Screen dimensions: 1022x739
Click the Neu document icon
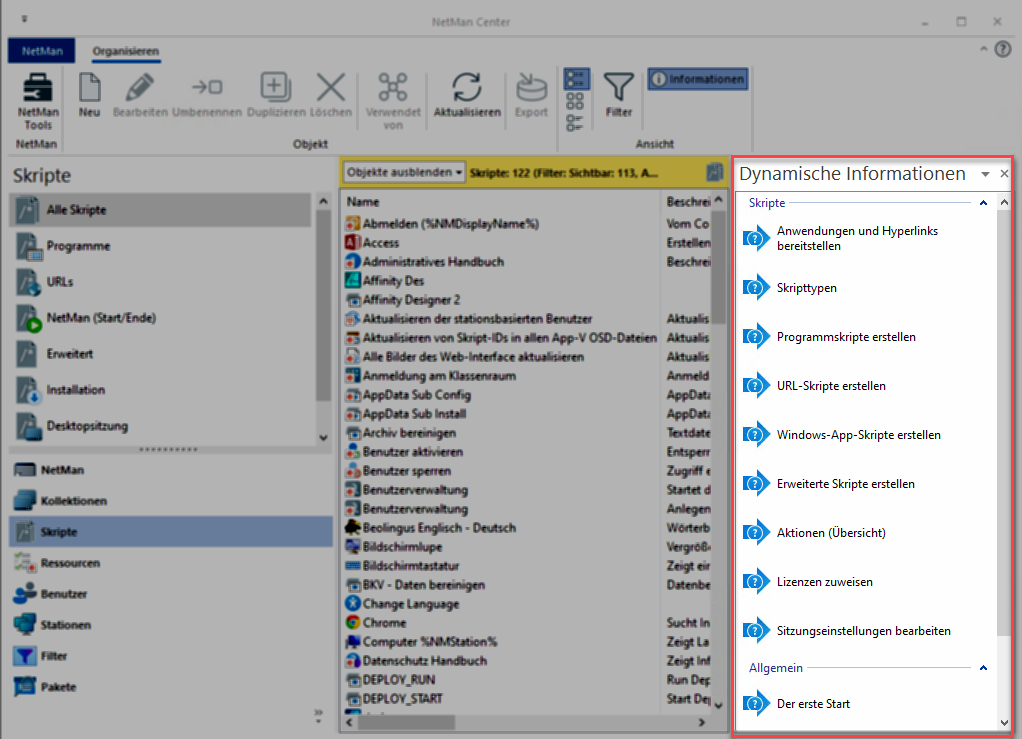coord(89,88)
